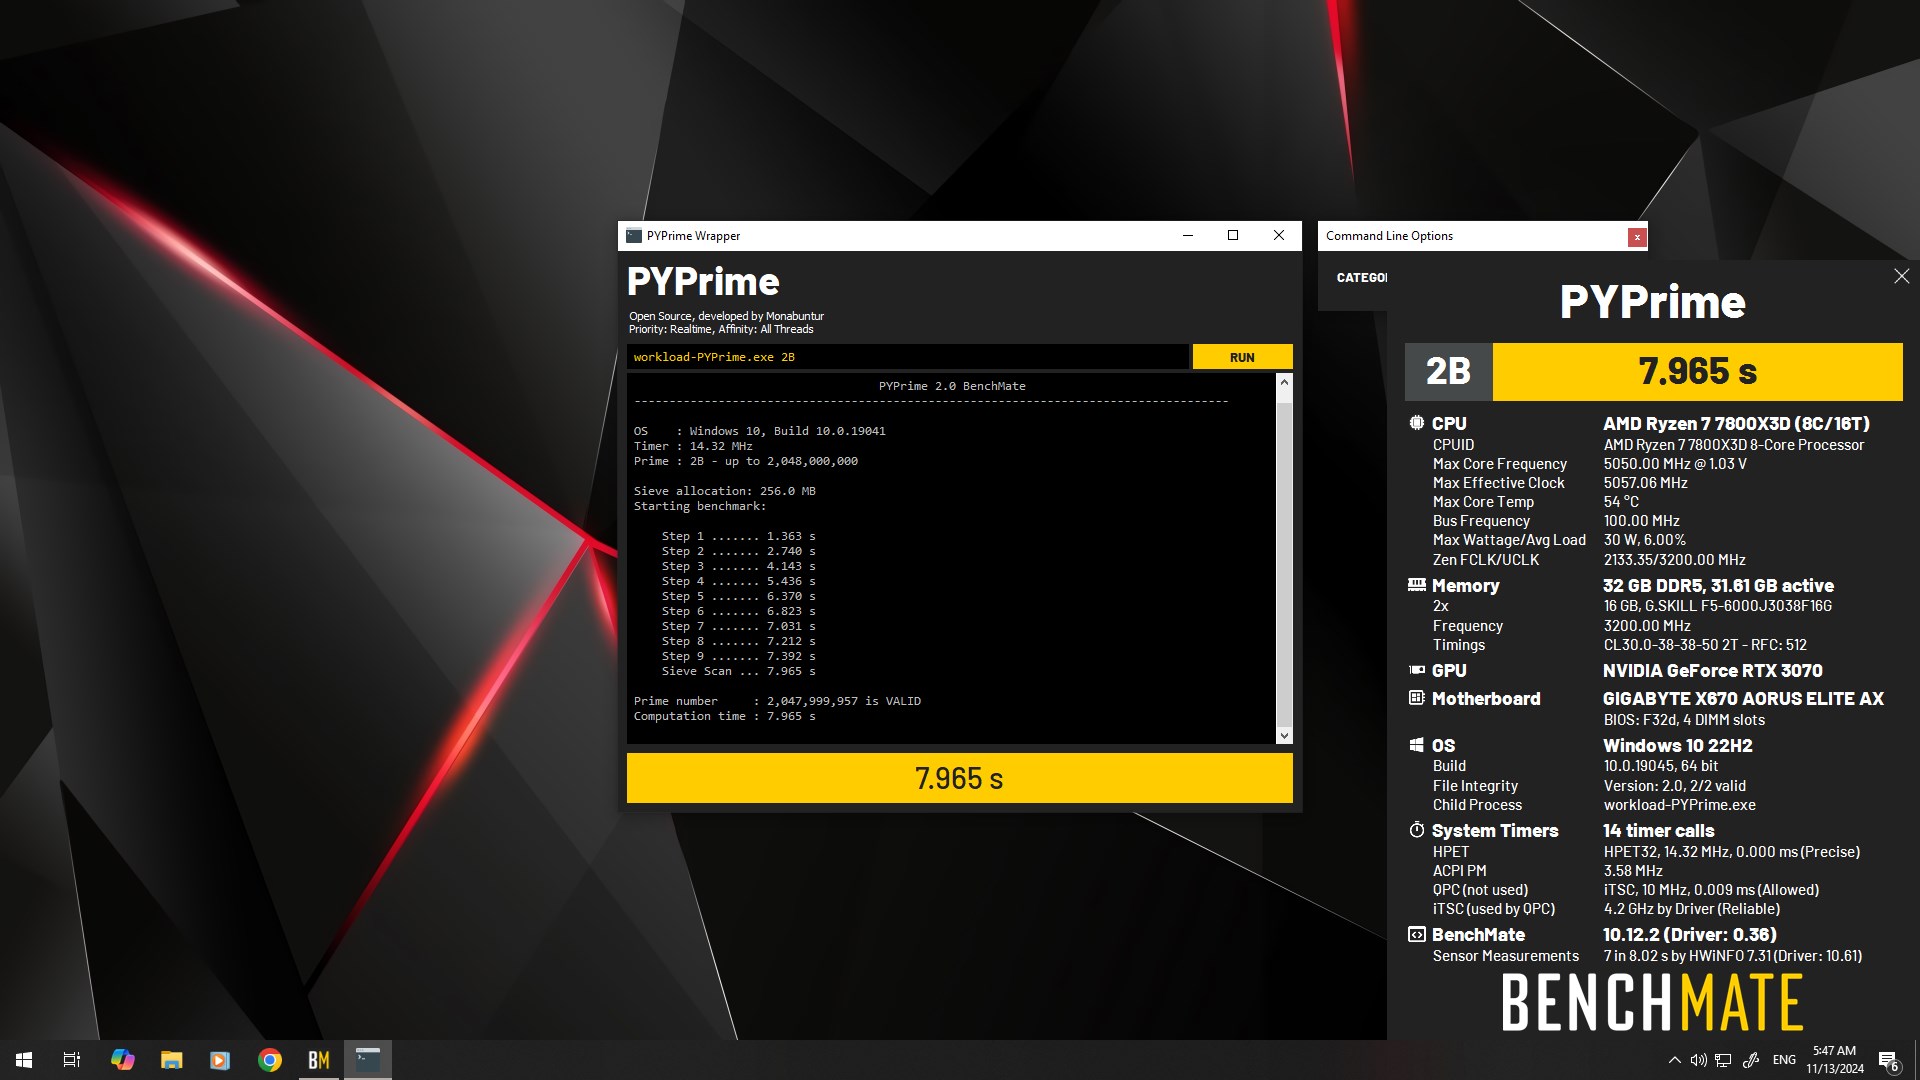Viewport: 1920px width, 1080px height.
Task: Click the workload-PYPrime.exe 2B command field
Action: pyautogui.click(x=908, y=357)
